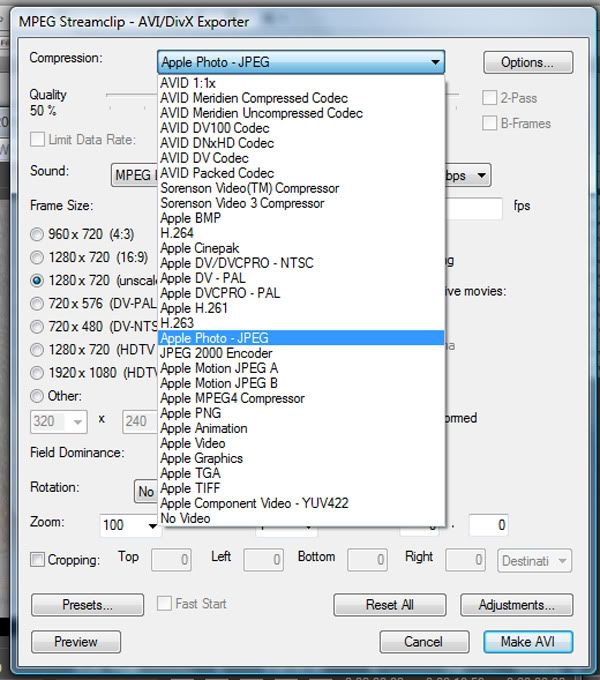Open the Zoom 100 dropdown

pyautogui.click(x=129, y=526)
